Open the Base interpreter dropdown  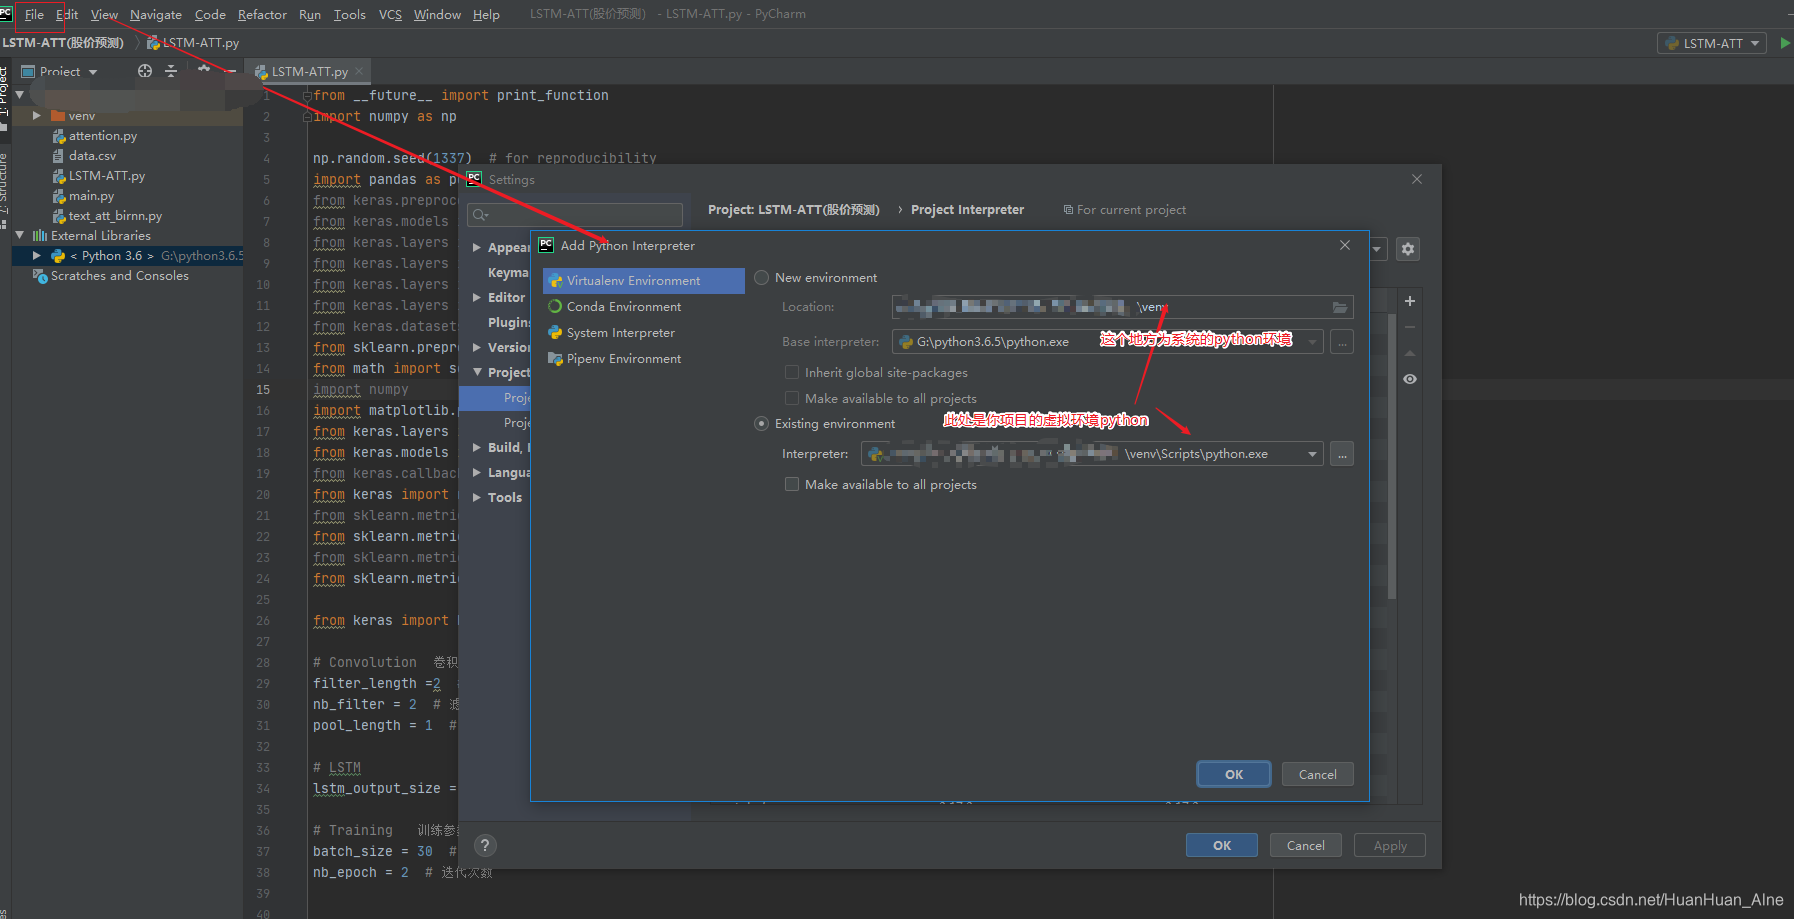tap(1312, 342)
